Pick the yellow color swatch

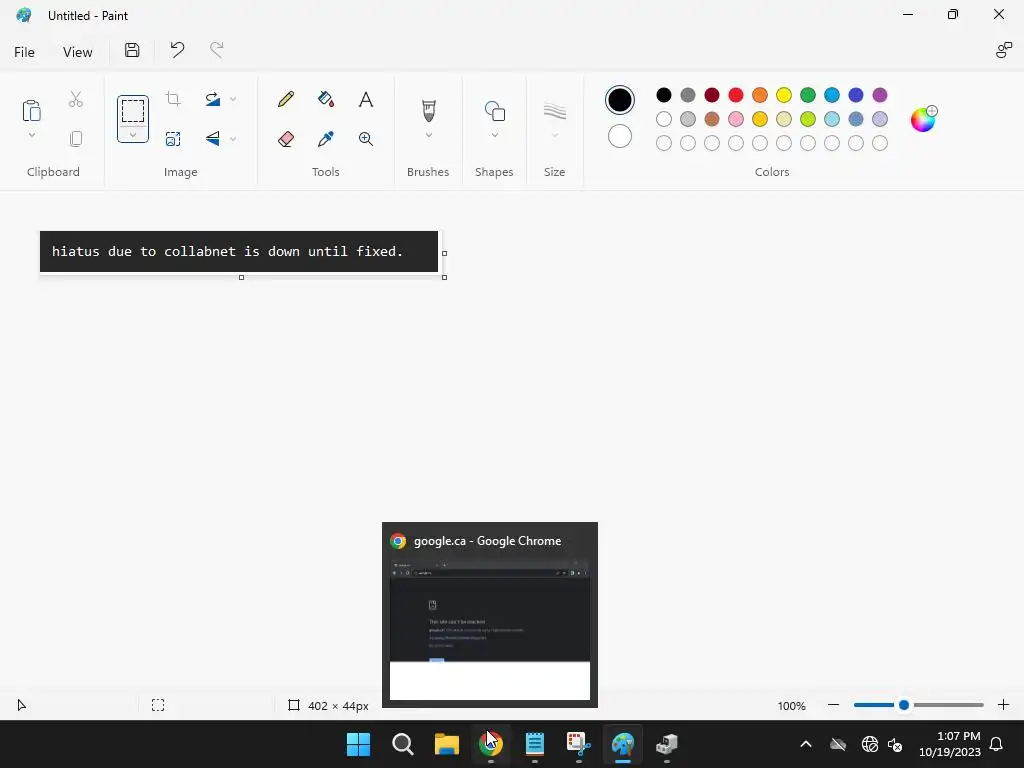pyautogui.click(x=784, y=95)
